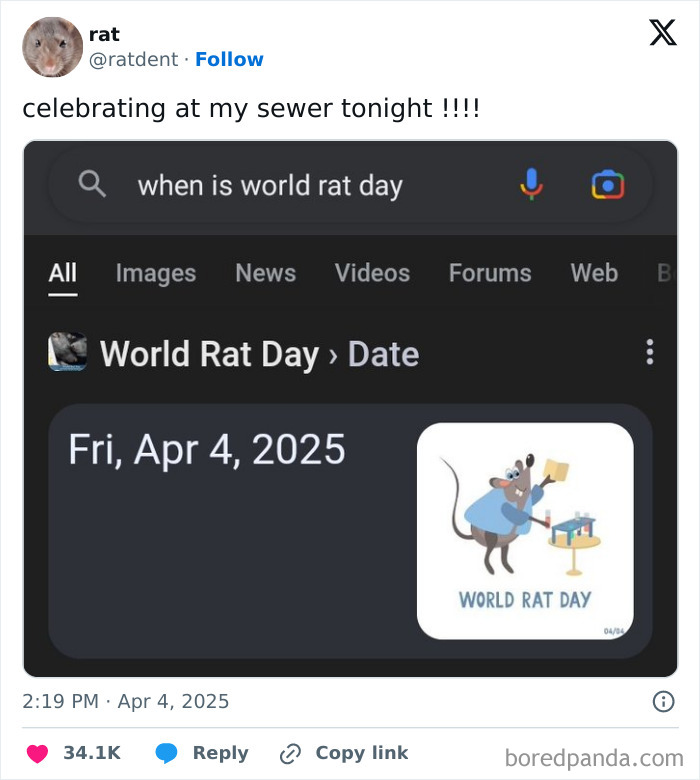Image resolution: width=700 pixels, height=780 pixels.
Task: Click the search magnifier icon
Action: tap(92, 184)
